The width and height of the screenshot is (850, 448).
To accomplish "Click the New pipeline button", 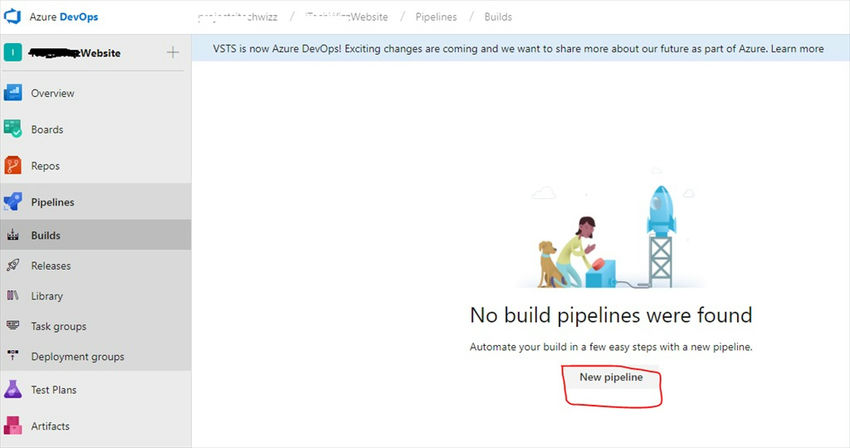I will 611,377.
